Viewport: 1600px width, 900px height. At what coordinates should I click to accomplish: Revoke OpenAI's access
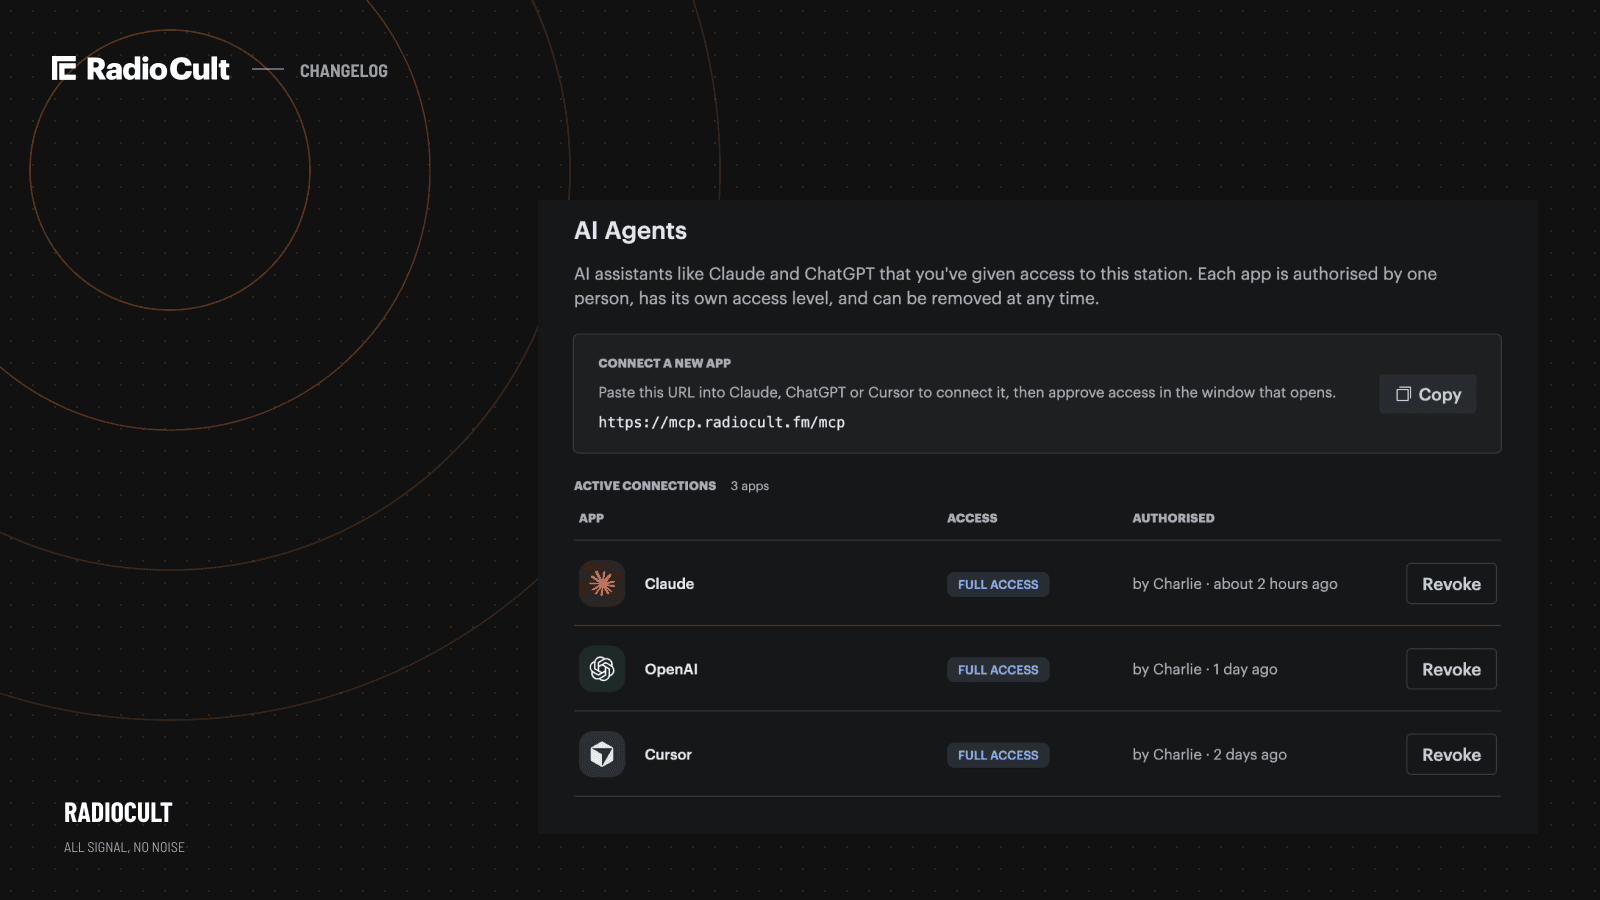click(1451, 669)
